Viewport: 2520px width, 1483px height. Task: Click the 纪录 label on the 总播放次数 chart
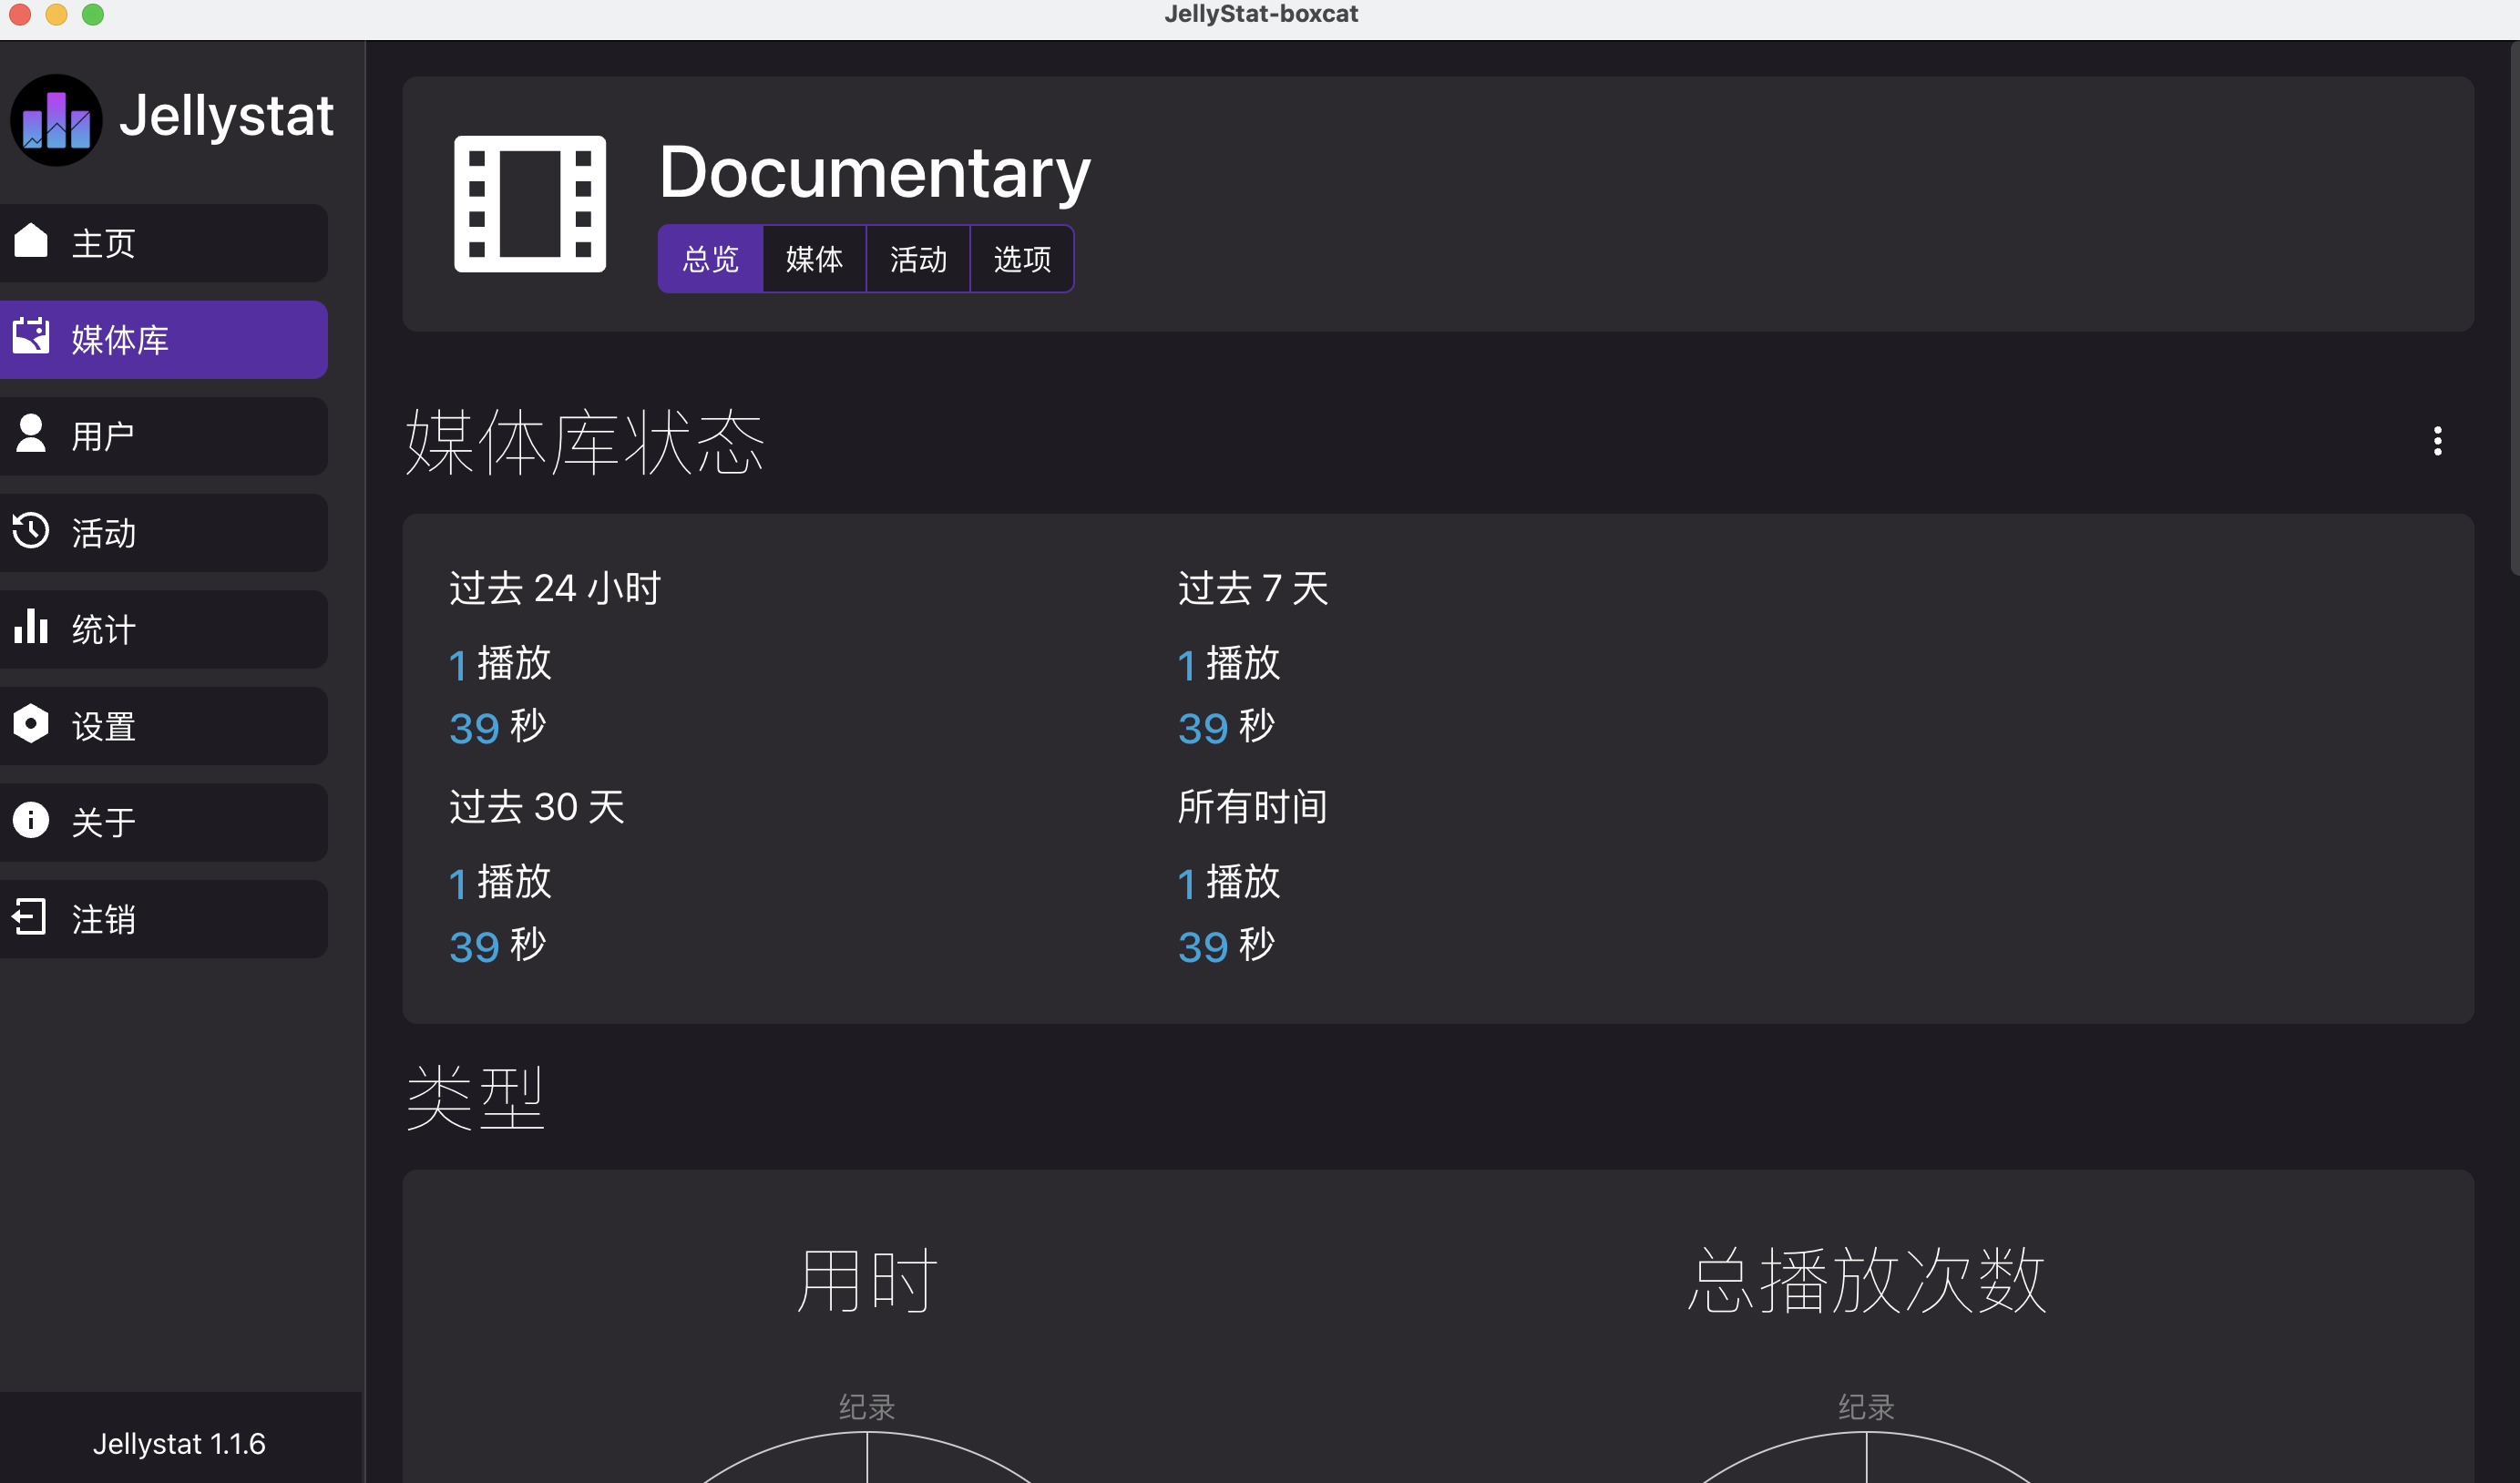click(x=1866, y=1407)
